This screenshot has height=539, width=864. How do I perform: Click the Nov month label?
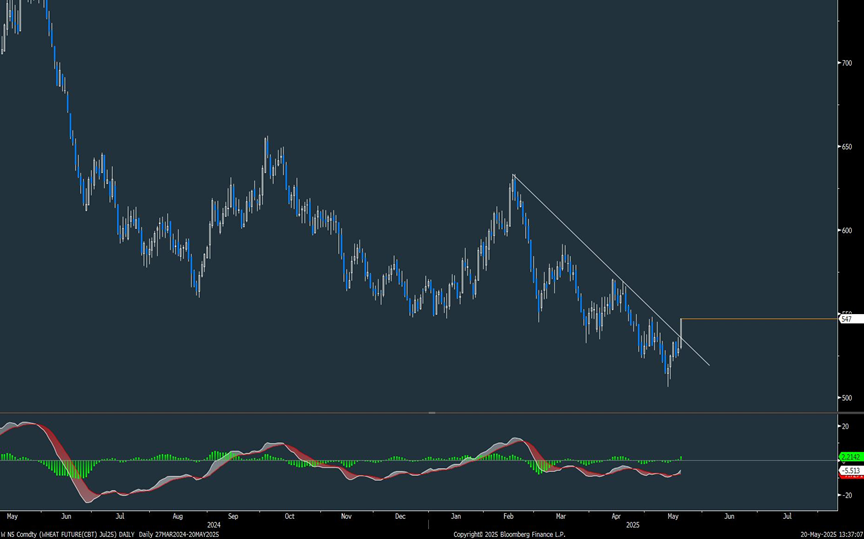[346, 516]
